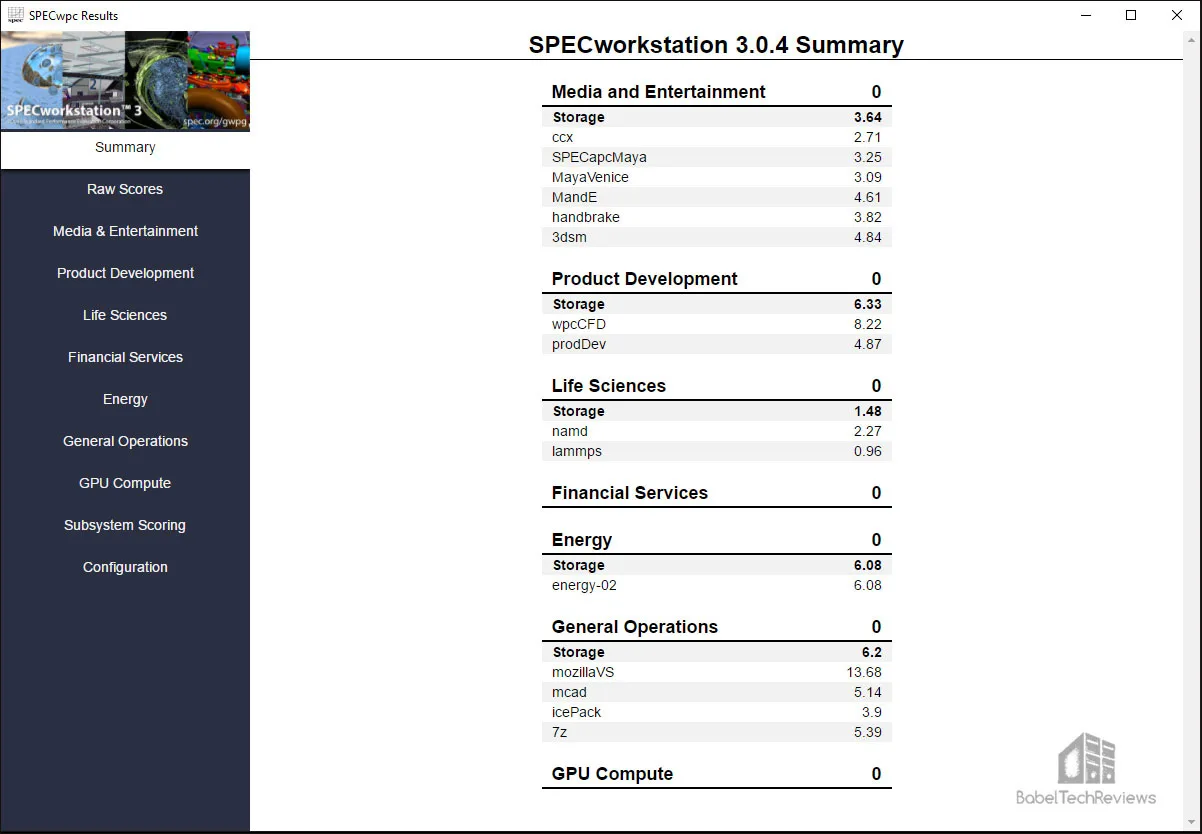
Task: Click the 'General Operations' section header in results
Action: click(x=634, y=627)
